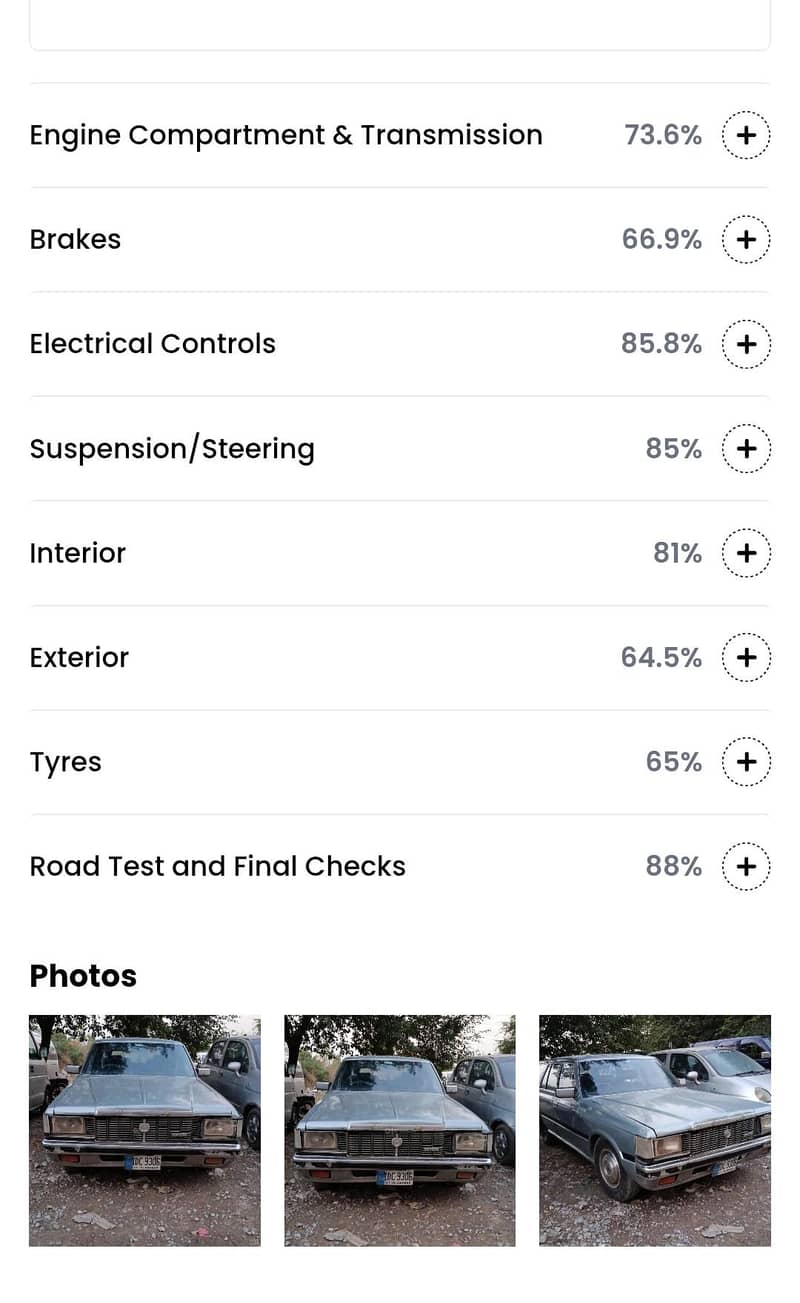Select the Engine Compartment & Transmission row label
Screen dimensions: 800x1303
coord(286,135)
